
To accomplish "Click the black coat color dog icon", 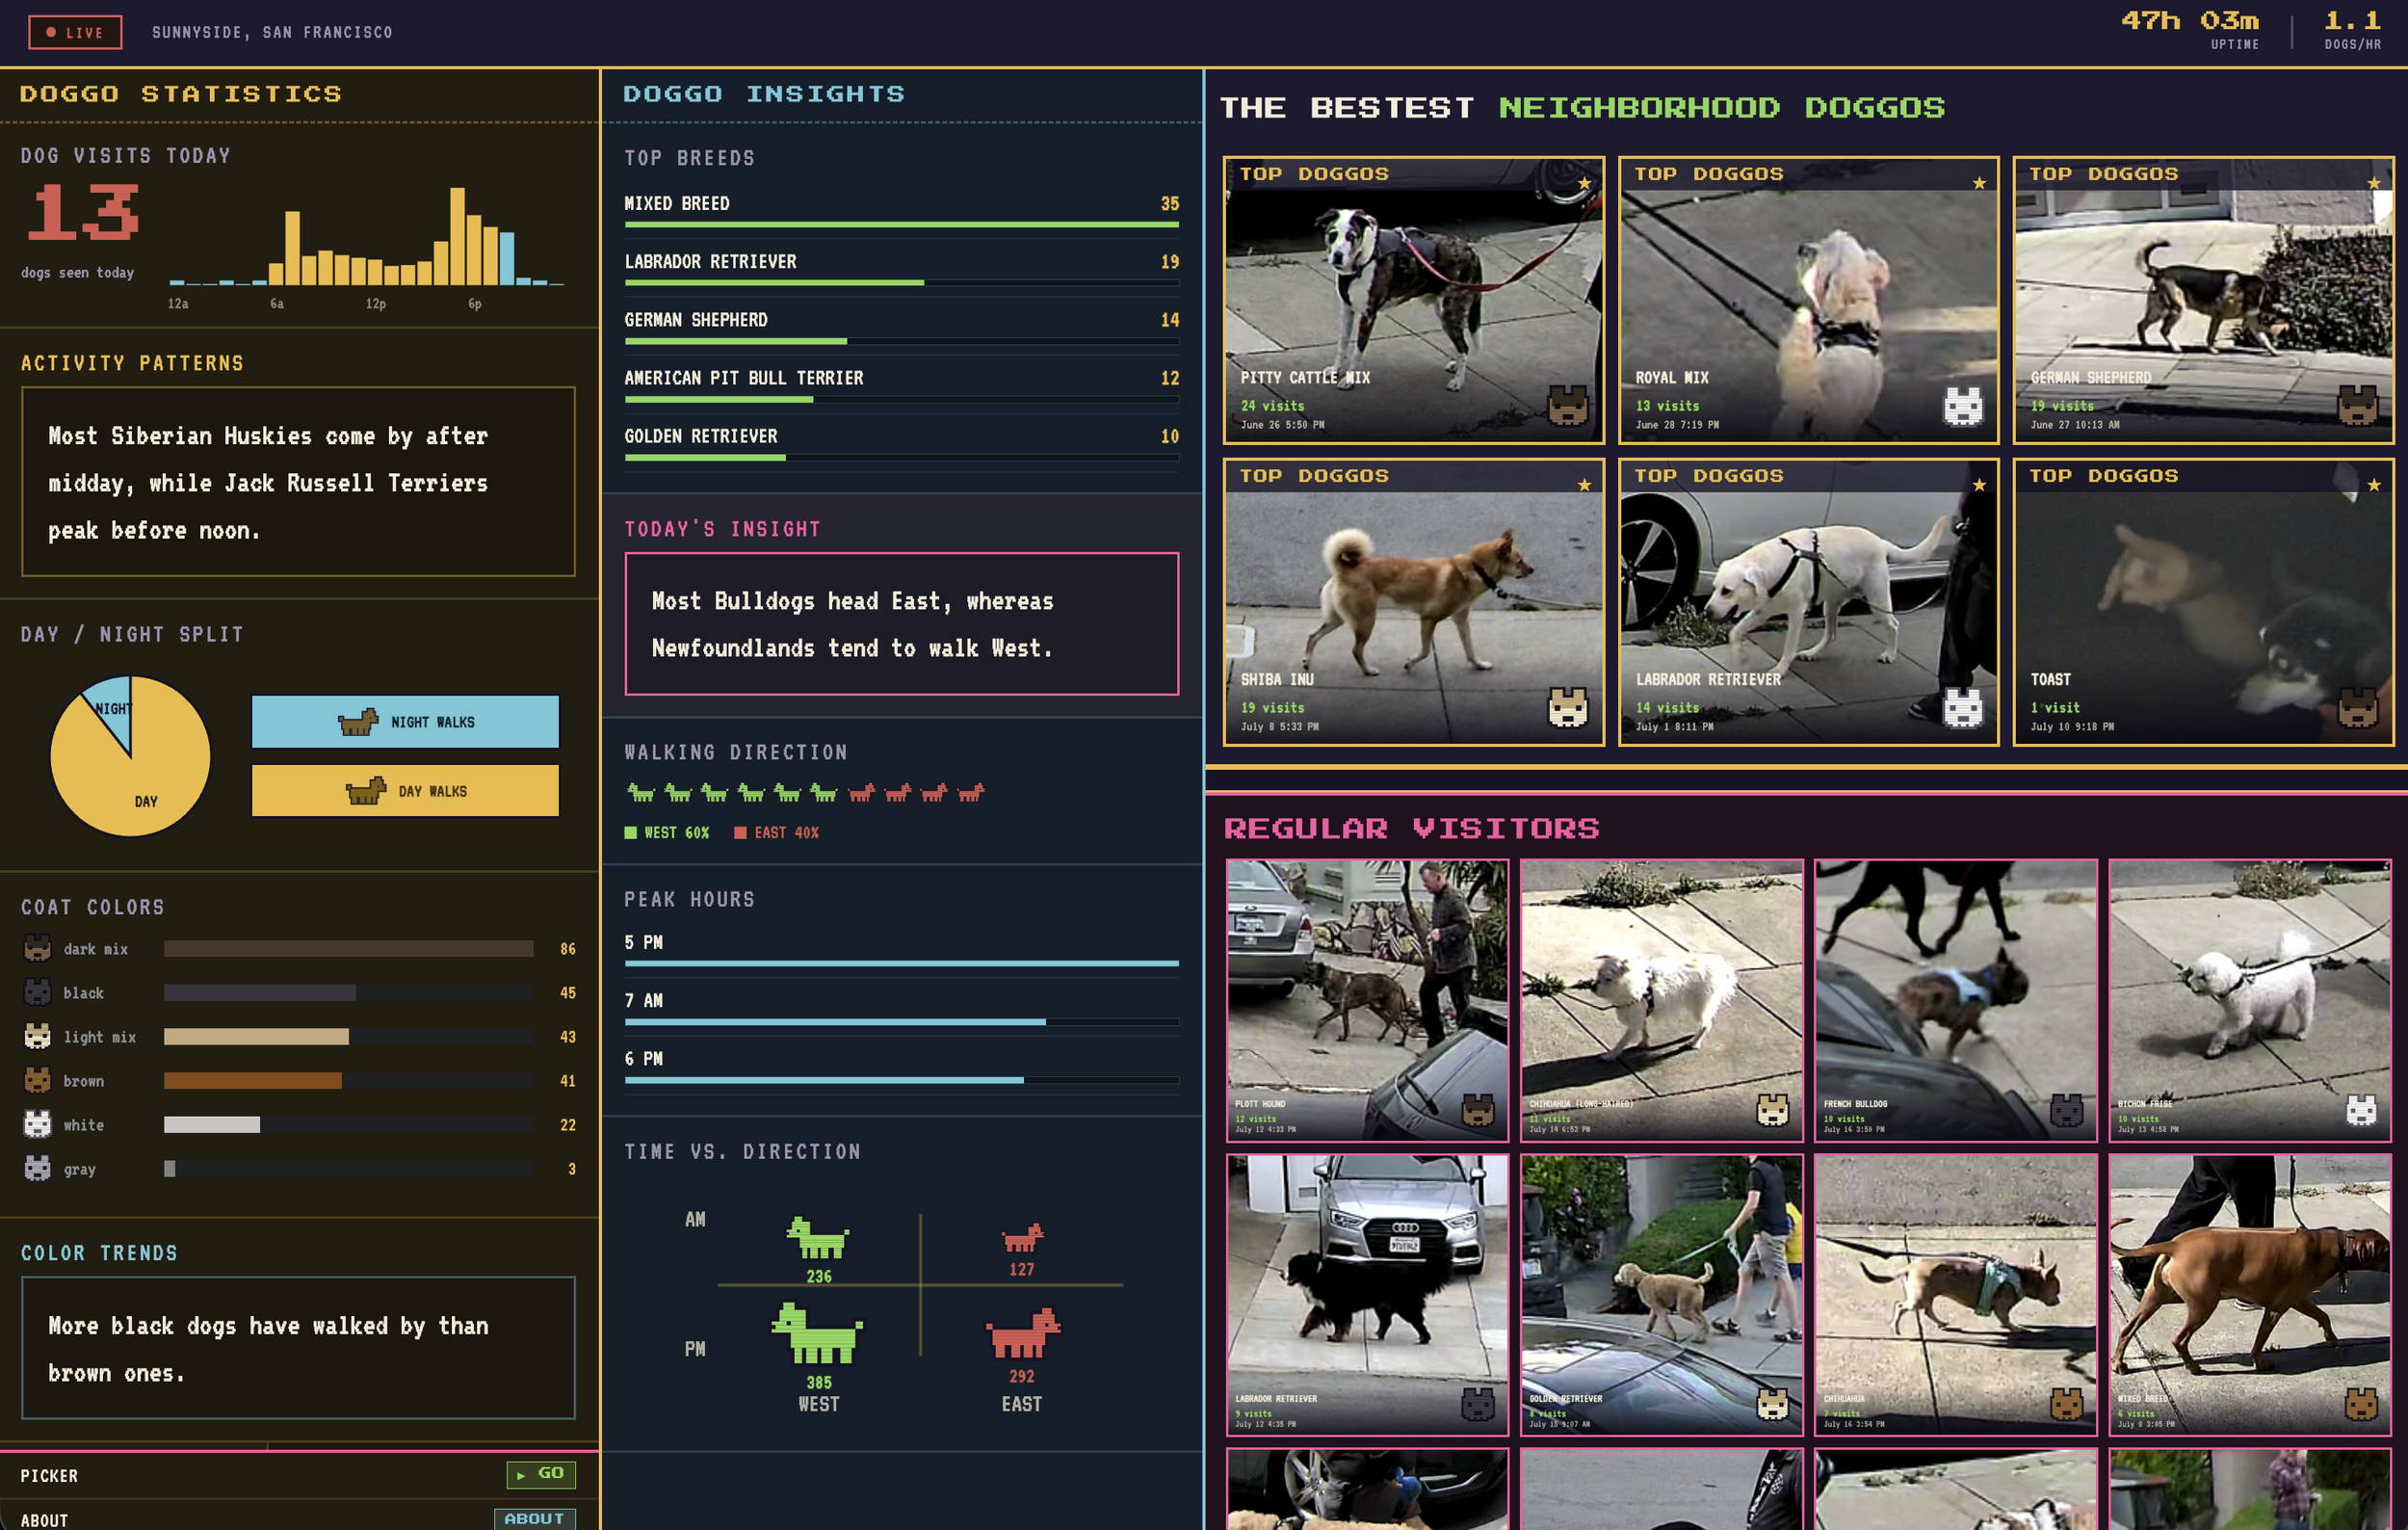I will pyautogui.click(x=37, y=992).
